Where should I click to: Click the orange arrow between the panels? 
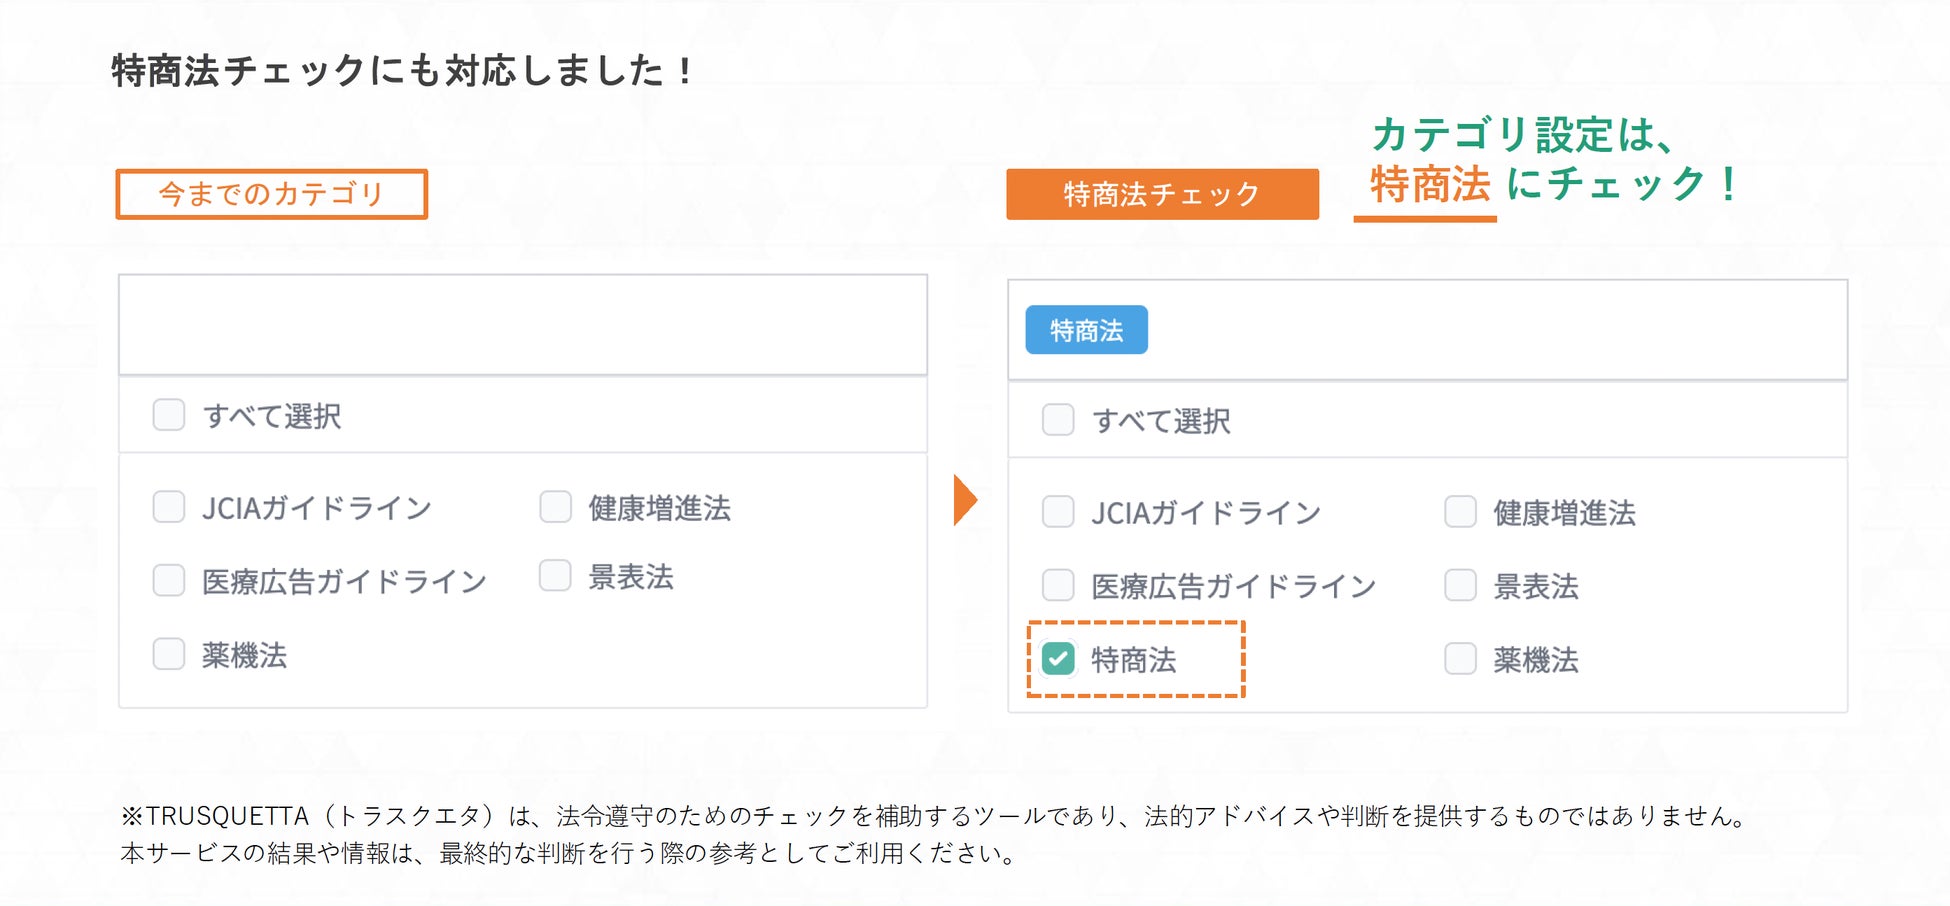pyautogui.click(x=964, y=500)
